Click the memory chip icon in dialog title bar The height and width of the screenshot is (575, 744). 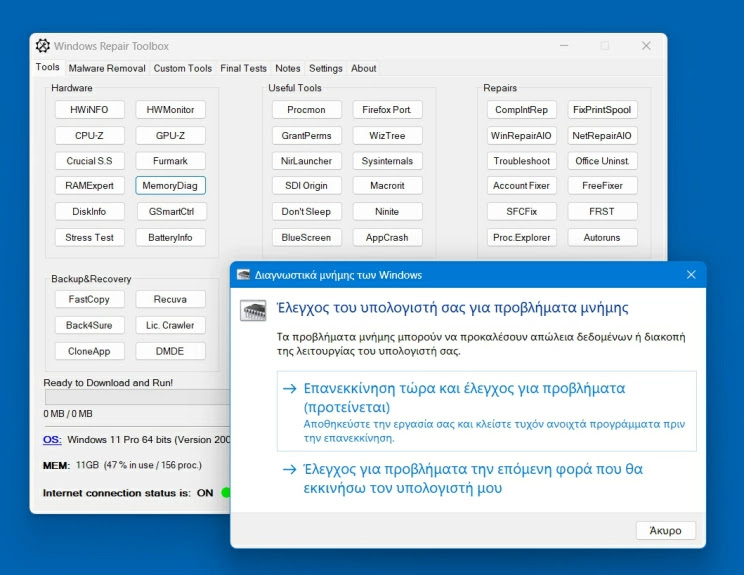click(243, 275)
